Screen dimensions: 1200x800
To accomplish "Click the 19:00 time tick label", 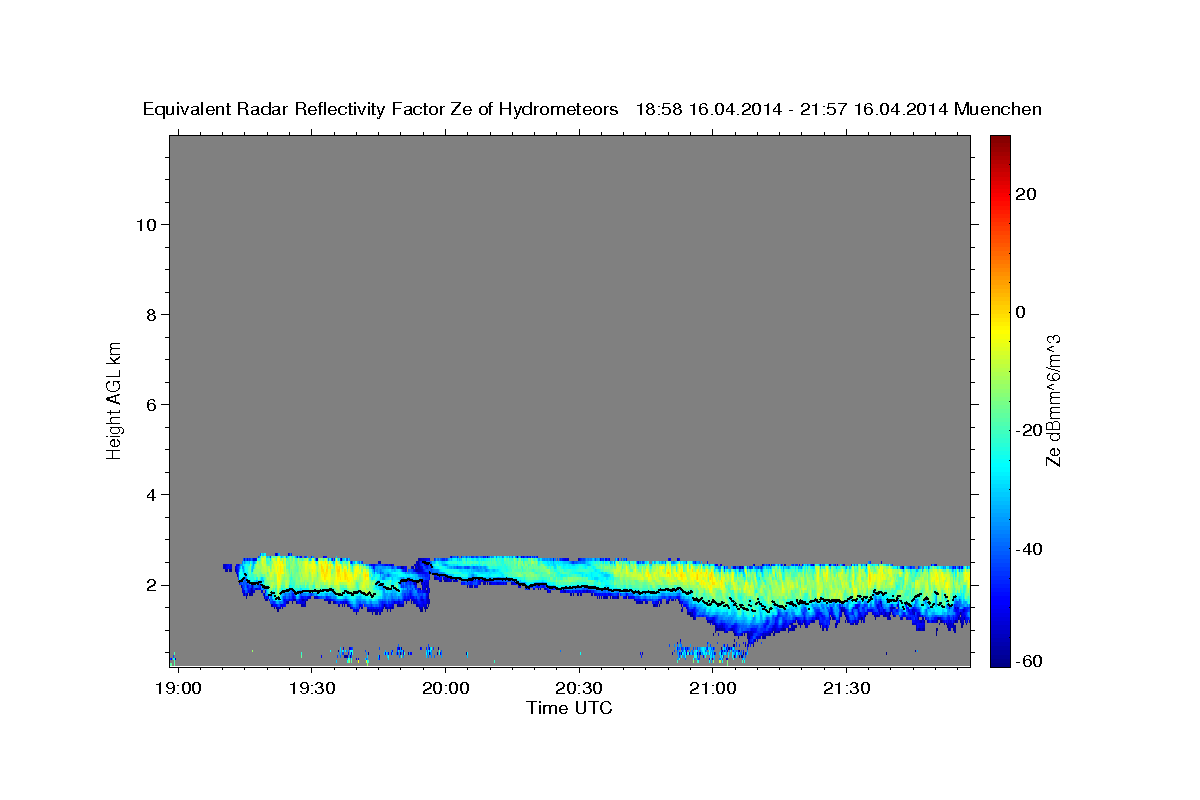I will 178,688.
